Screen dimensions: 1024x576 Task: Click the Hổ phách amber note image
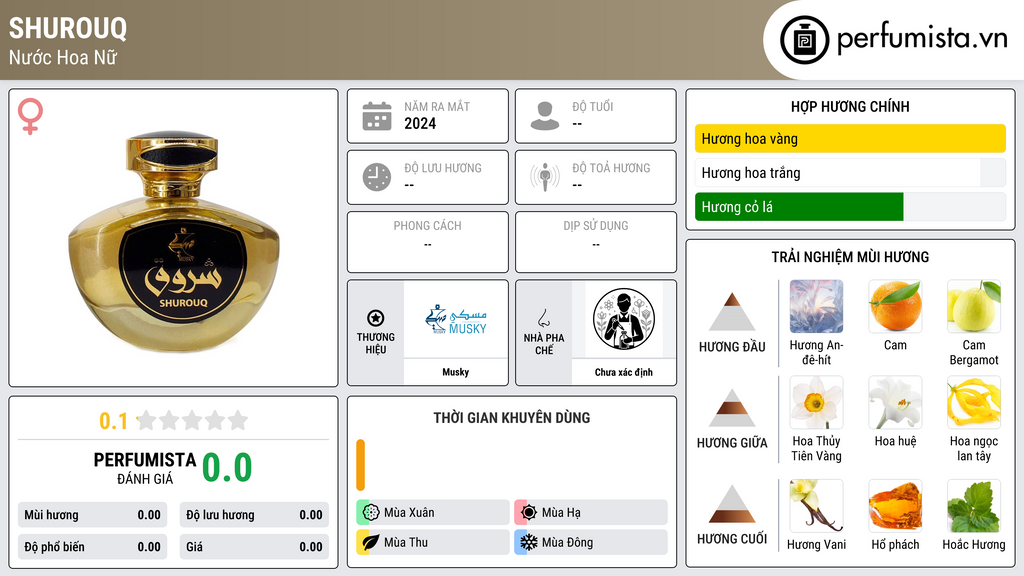coord(895,506)
